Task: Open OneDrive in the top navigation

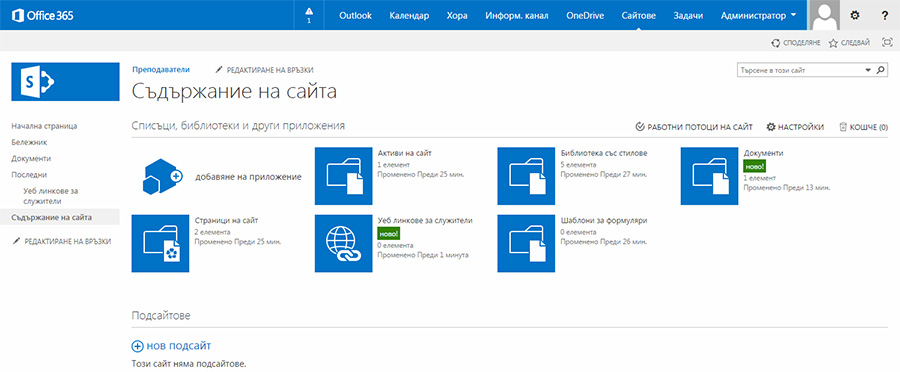Action: click(x=585, y=16)
